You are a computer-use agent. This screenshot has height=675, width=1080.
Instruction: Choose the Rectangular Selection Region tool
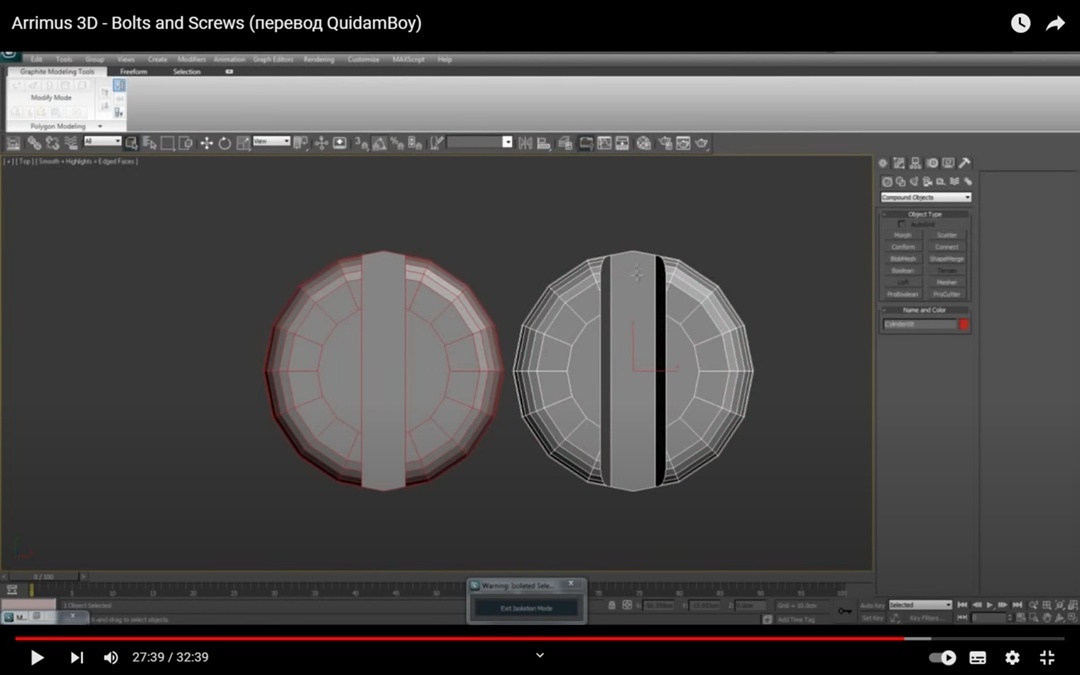[167, 143]
